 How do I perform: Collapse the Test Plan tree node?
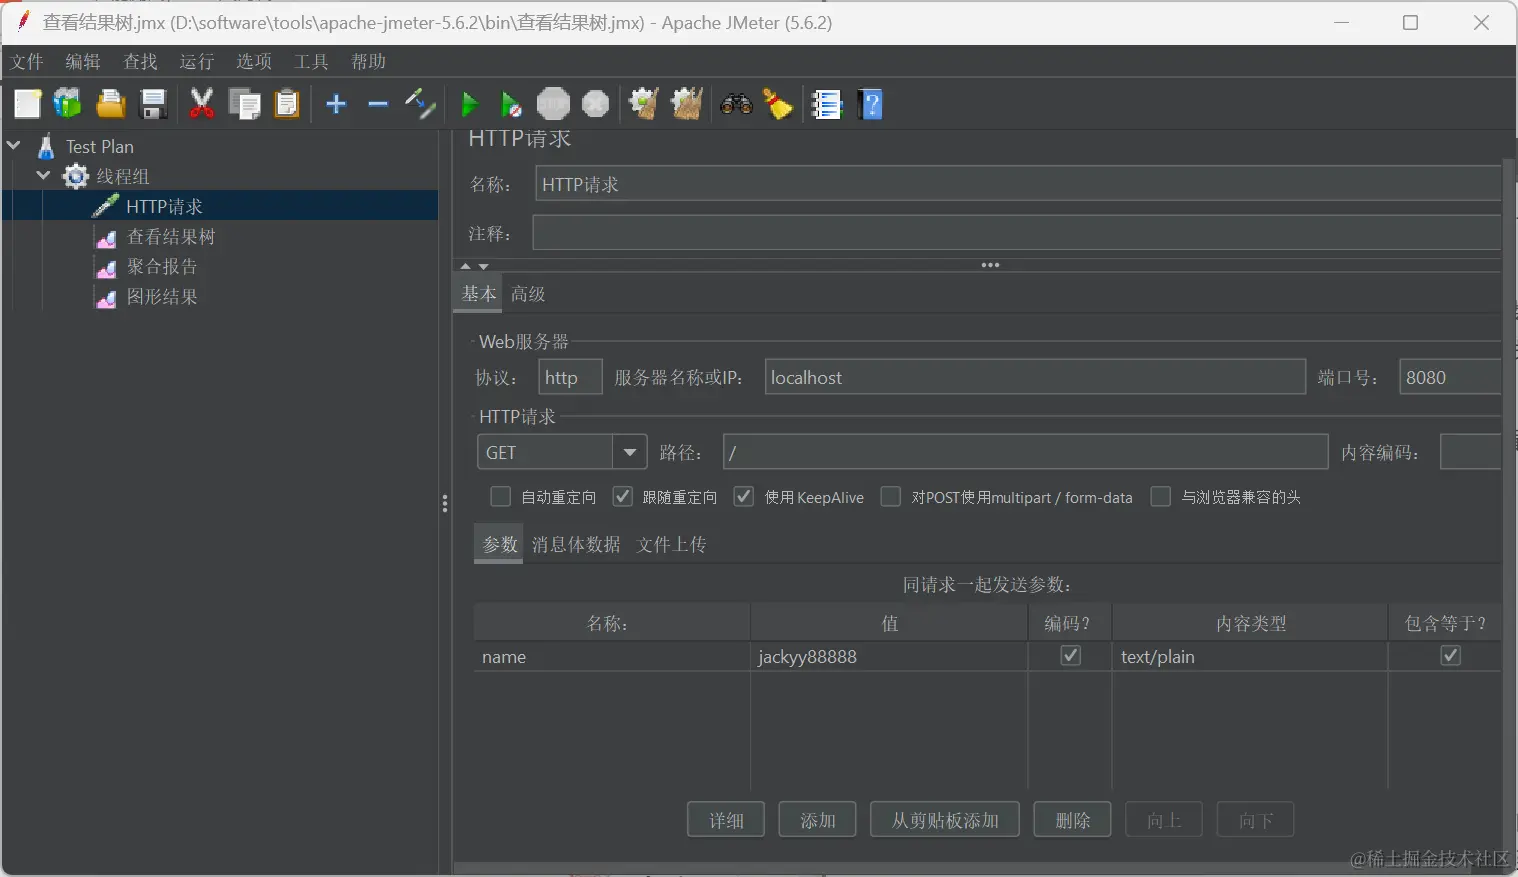[14, 146]
